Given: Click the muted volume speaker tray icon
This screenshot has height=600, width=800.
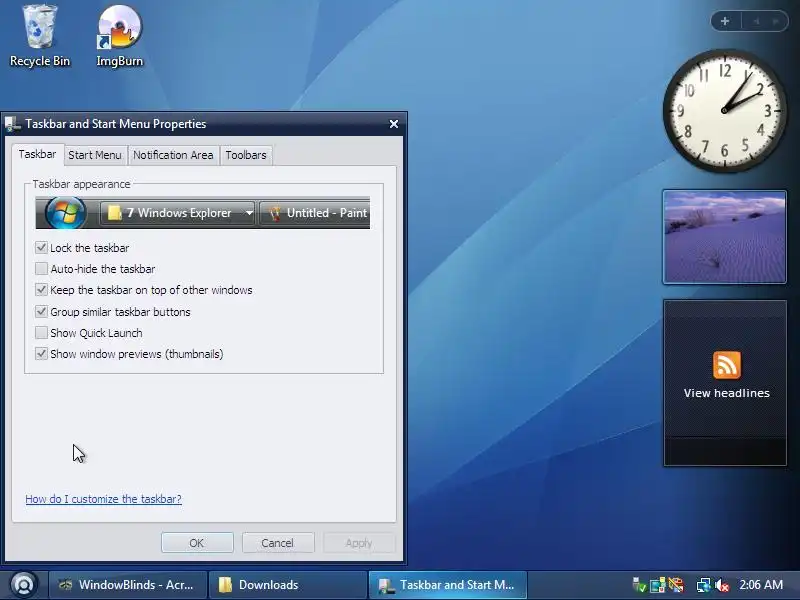Looking at the screenshot, I should (x=722, y=585).
